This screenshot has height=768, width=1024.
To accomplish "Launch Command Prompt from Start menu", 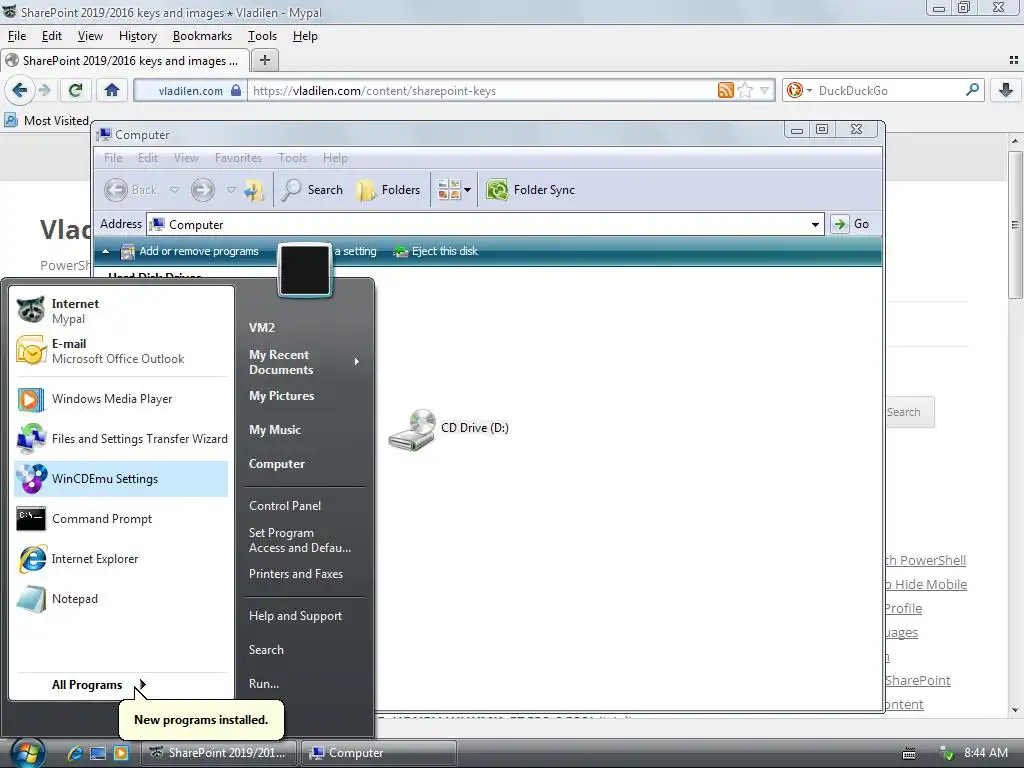I will pyautogui.click(x=121, y=519).
